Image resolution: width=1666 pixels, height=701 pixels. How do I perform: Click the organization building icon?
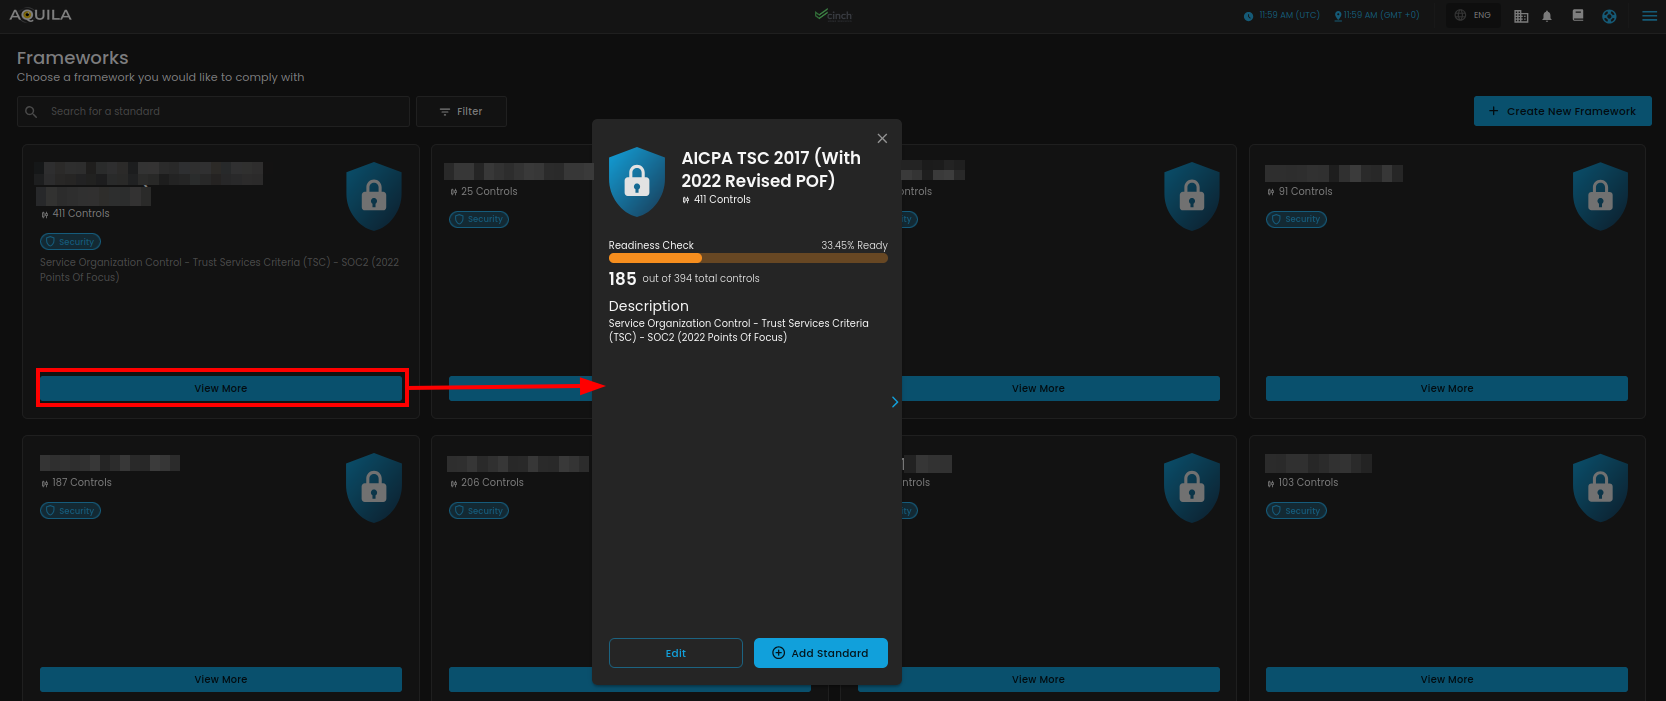1521,16
